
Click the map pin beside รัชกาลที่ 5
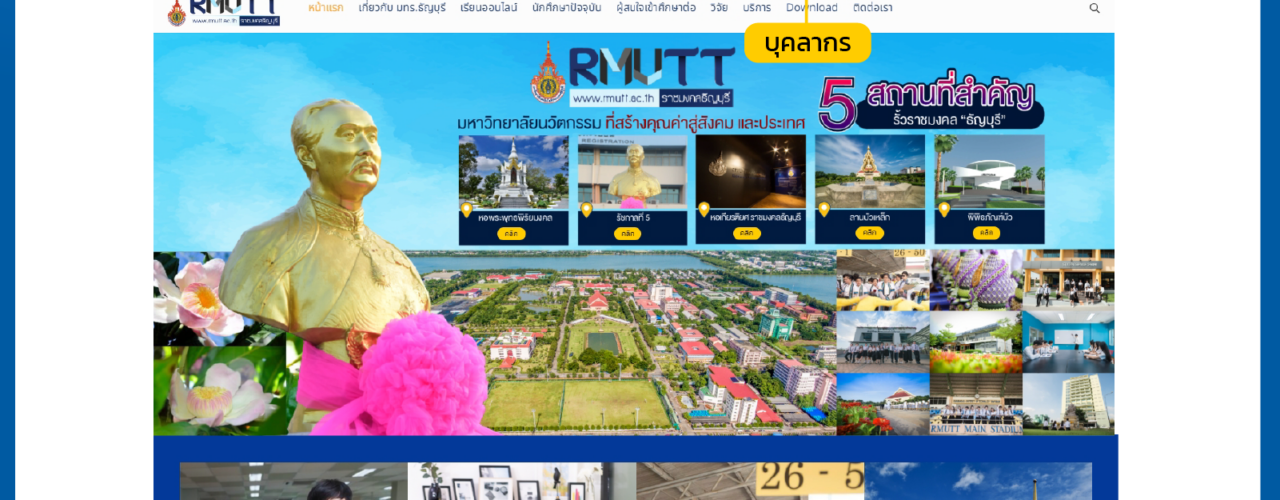coord(586,210)
